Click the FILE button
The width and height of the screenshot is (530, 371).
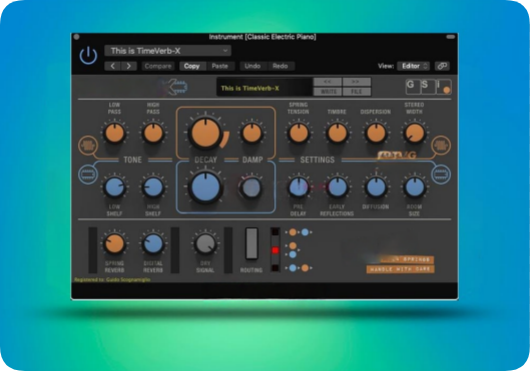point(357,92)
